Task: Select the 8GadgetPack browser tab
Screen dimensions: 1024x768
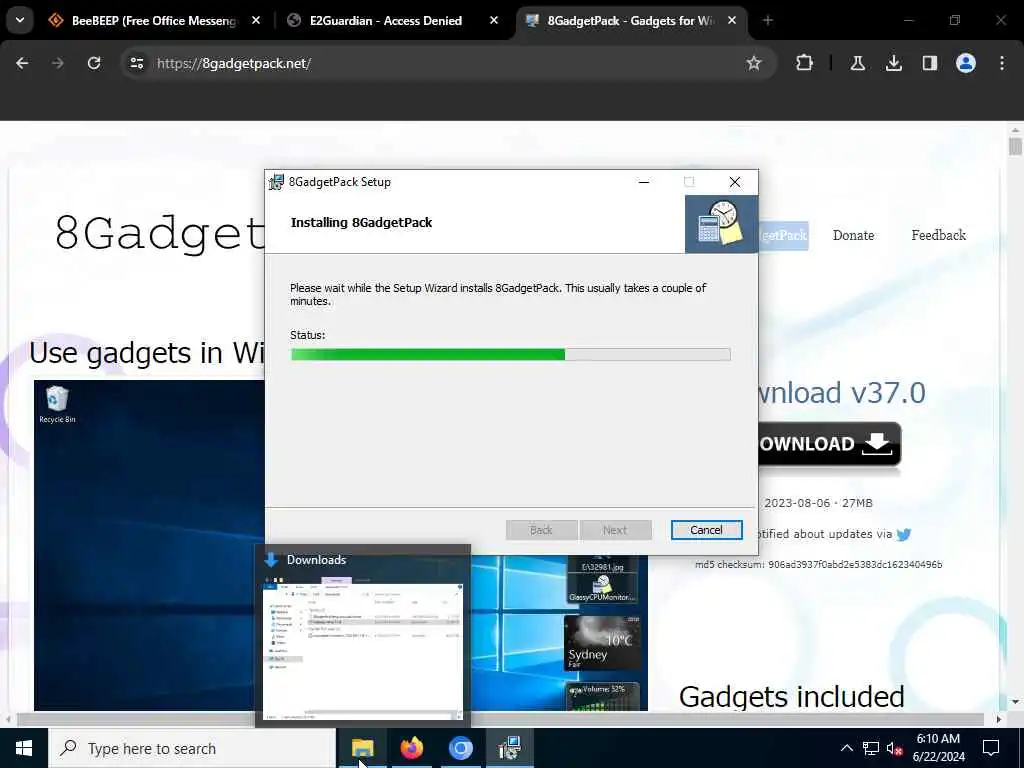Action: [630, 21]
